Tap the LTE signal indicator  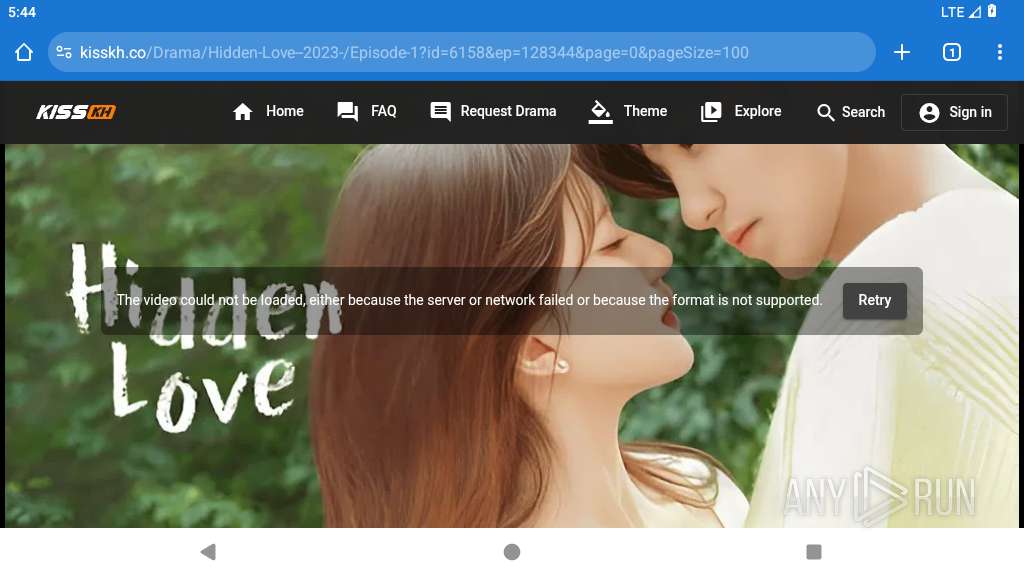point(961,12)
